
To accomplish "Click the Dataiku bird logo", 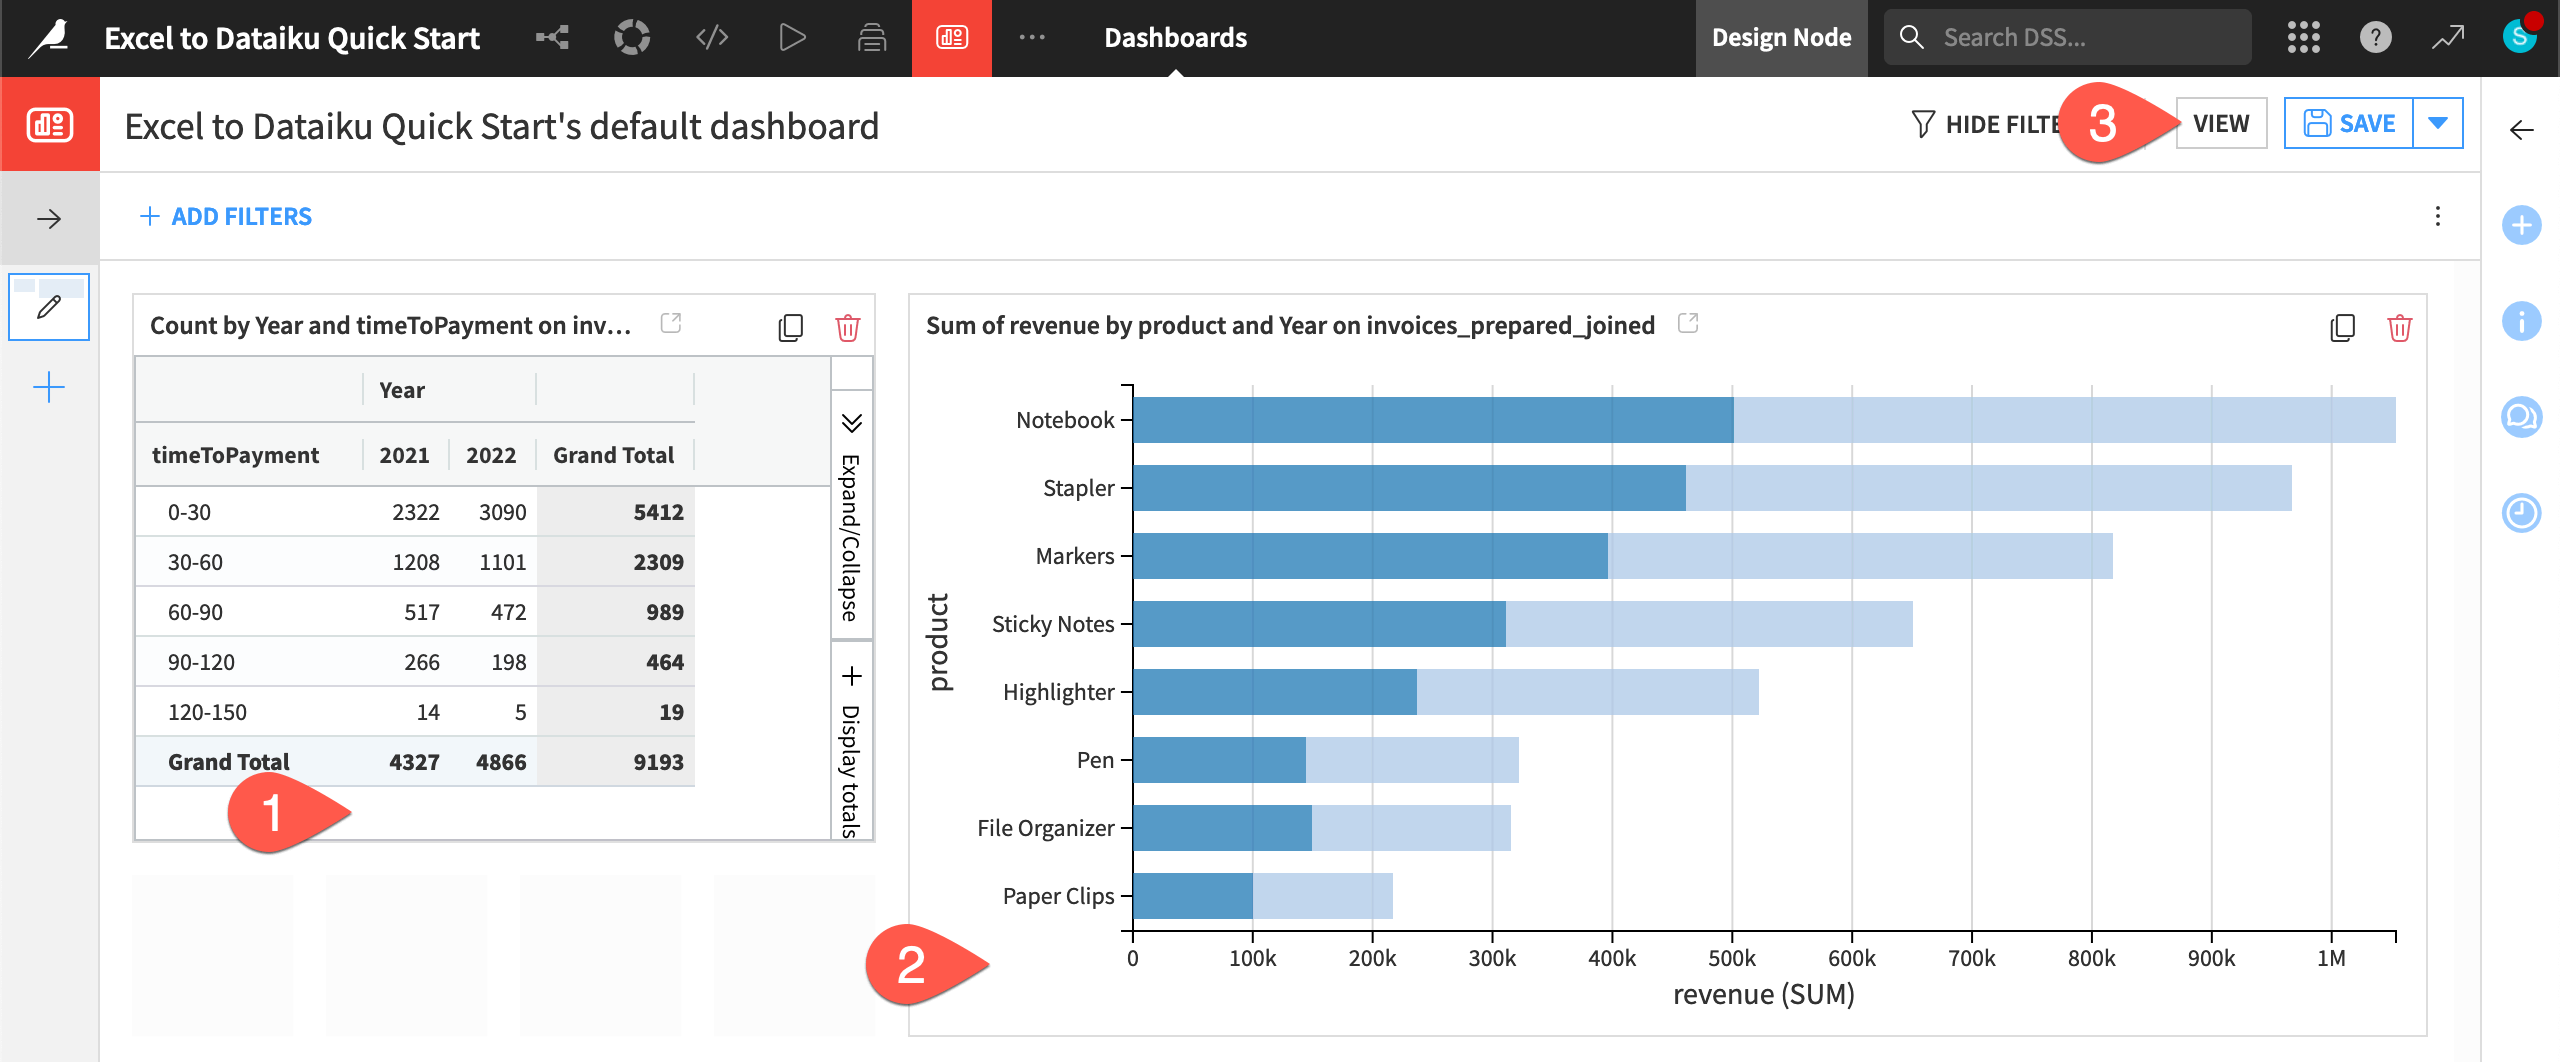I will tap(50, 38).
